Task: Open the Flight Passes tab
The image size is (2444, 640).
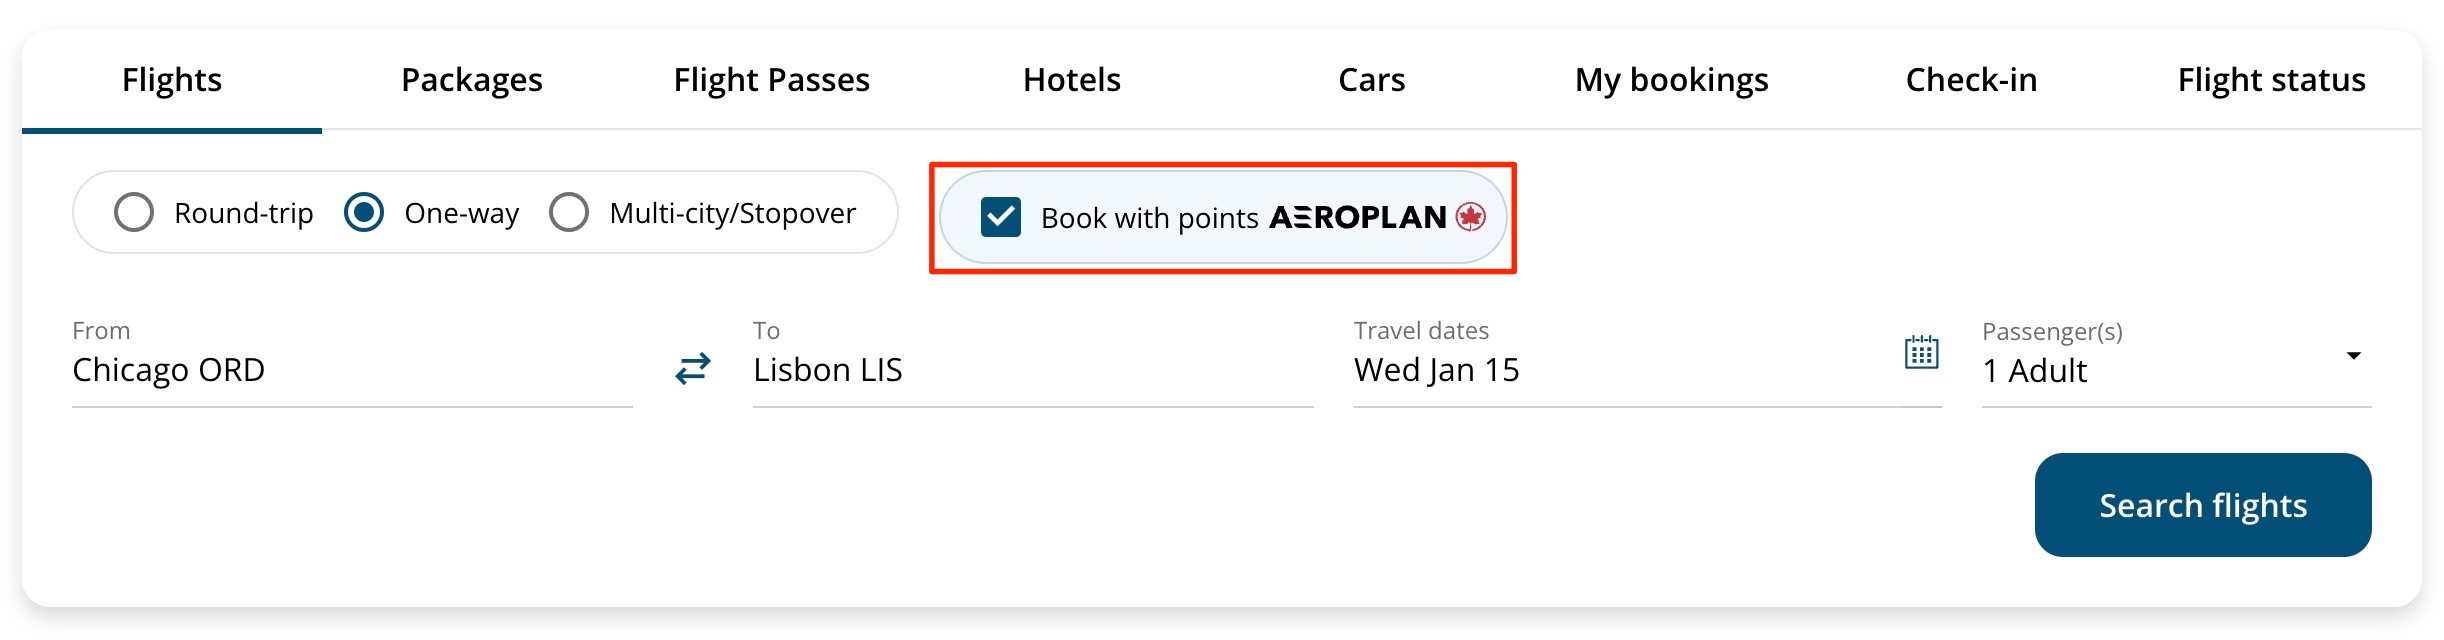Action: click(771, 80)
